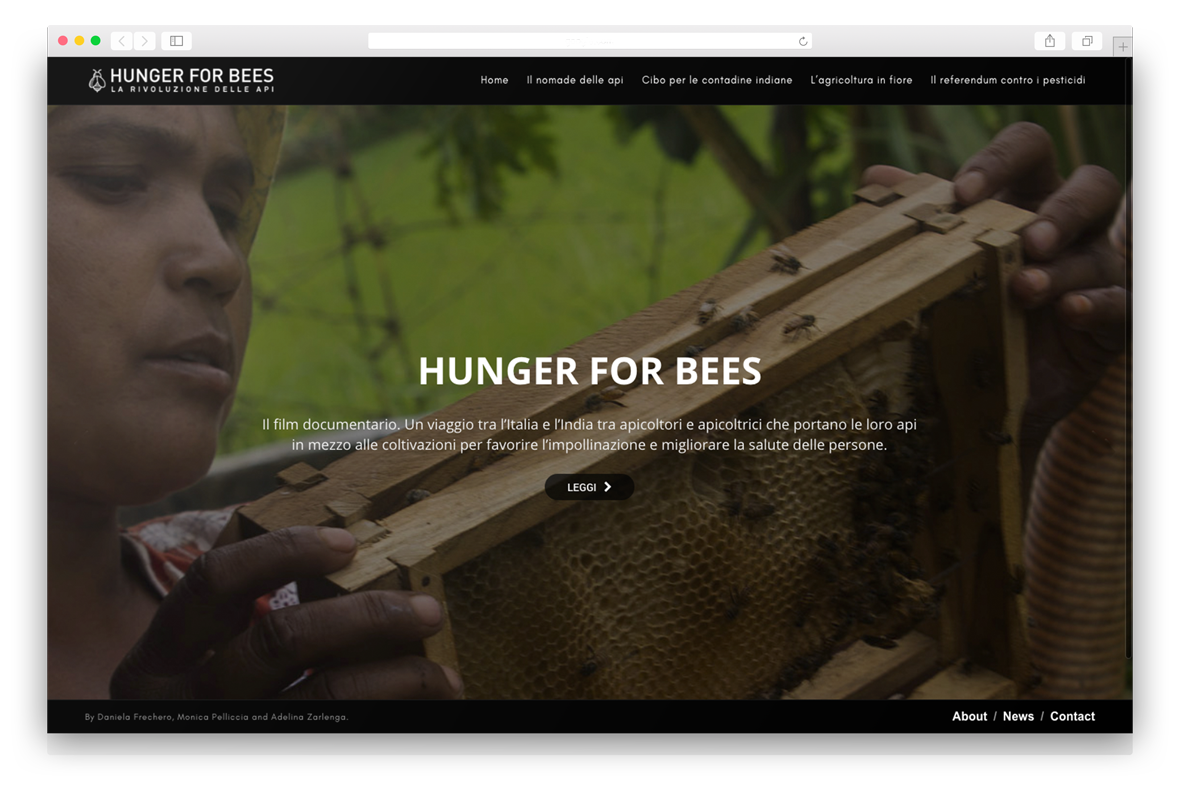Open the Safari share icon
The width and height of the screenshot is (1180, 800).
tap(1049, 41)
